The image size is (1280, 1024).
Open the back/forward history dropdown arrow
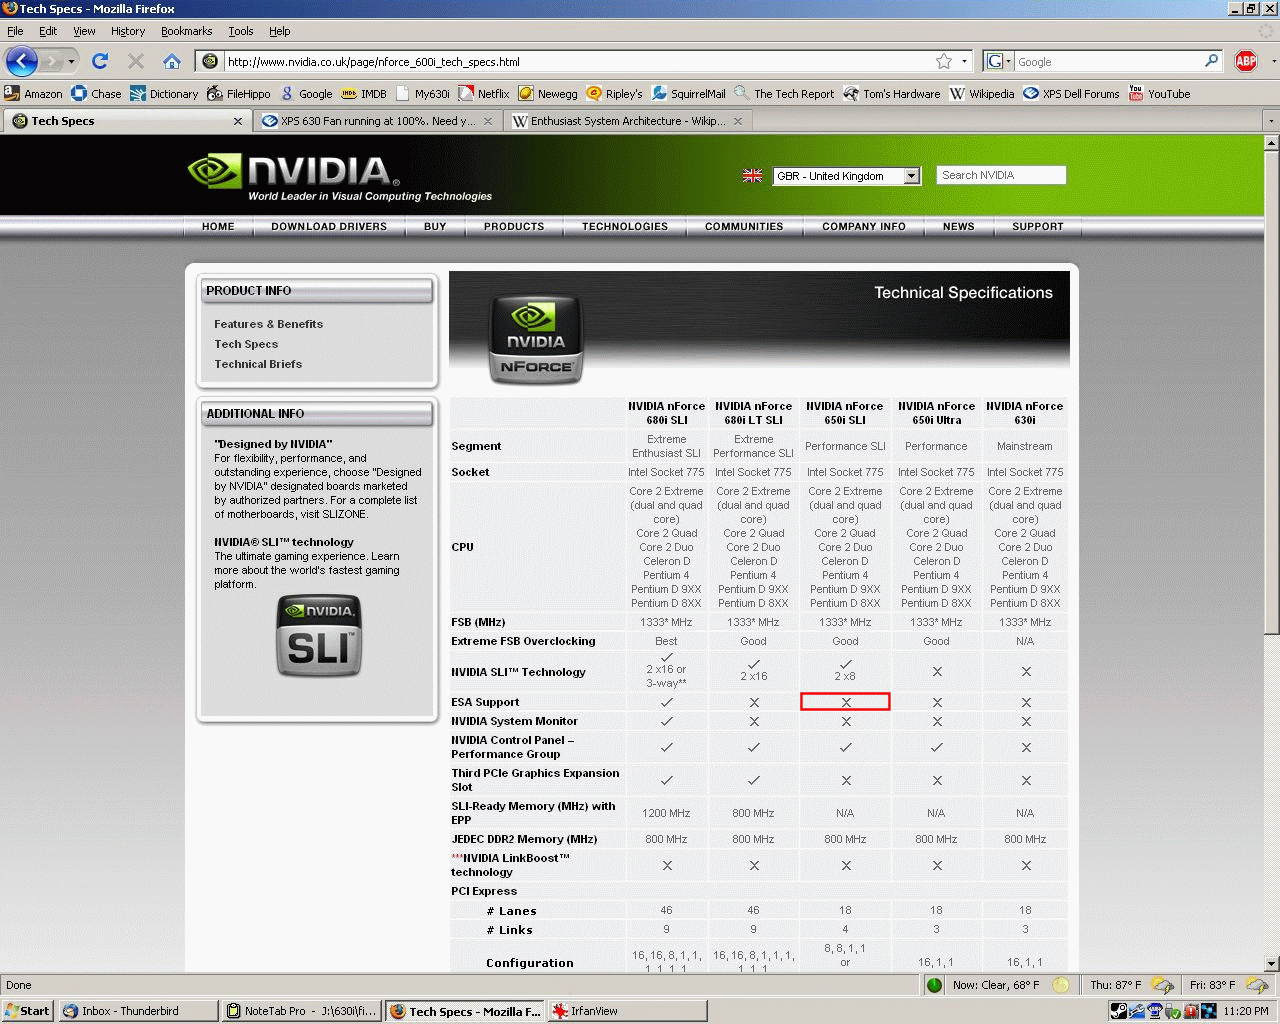(71, 62)
